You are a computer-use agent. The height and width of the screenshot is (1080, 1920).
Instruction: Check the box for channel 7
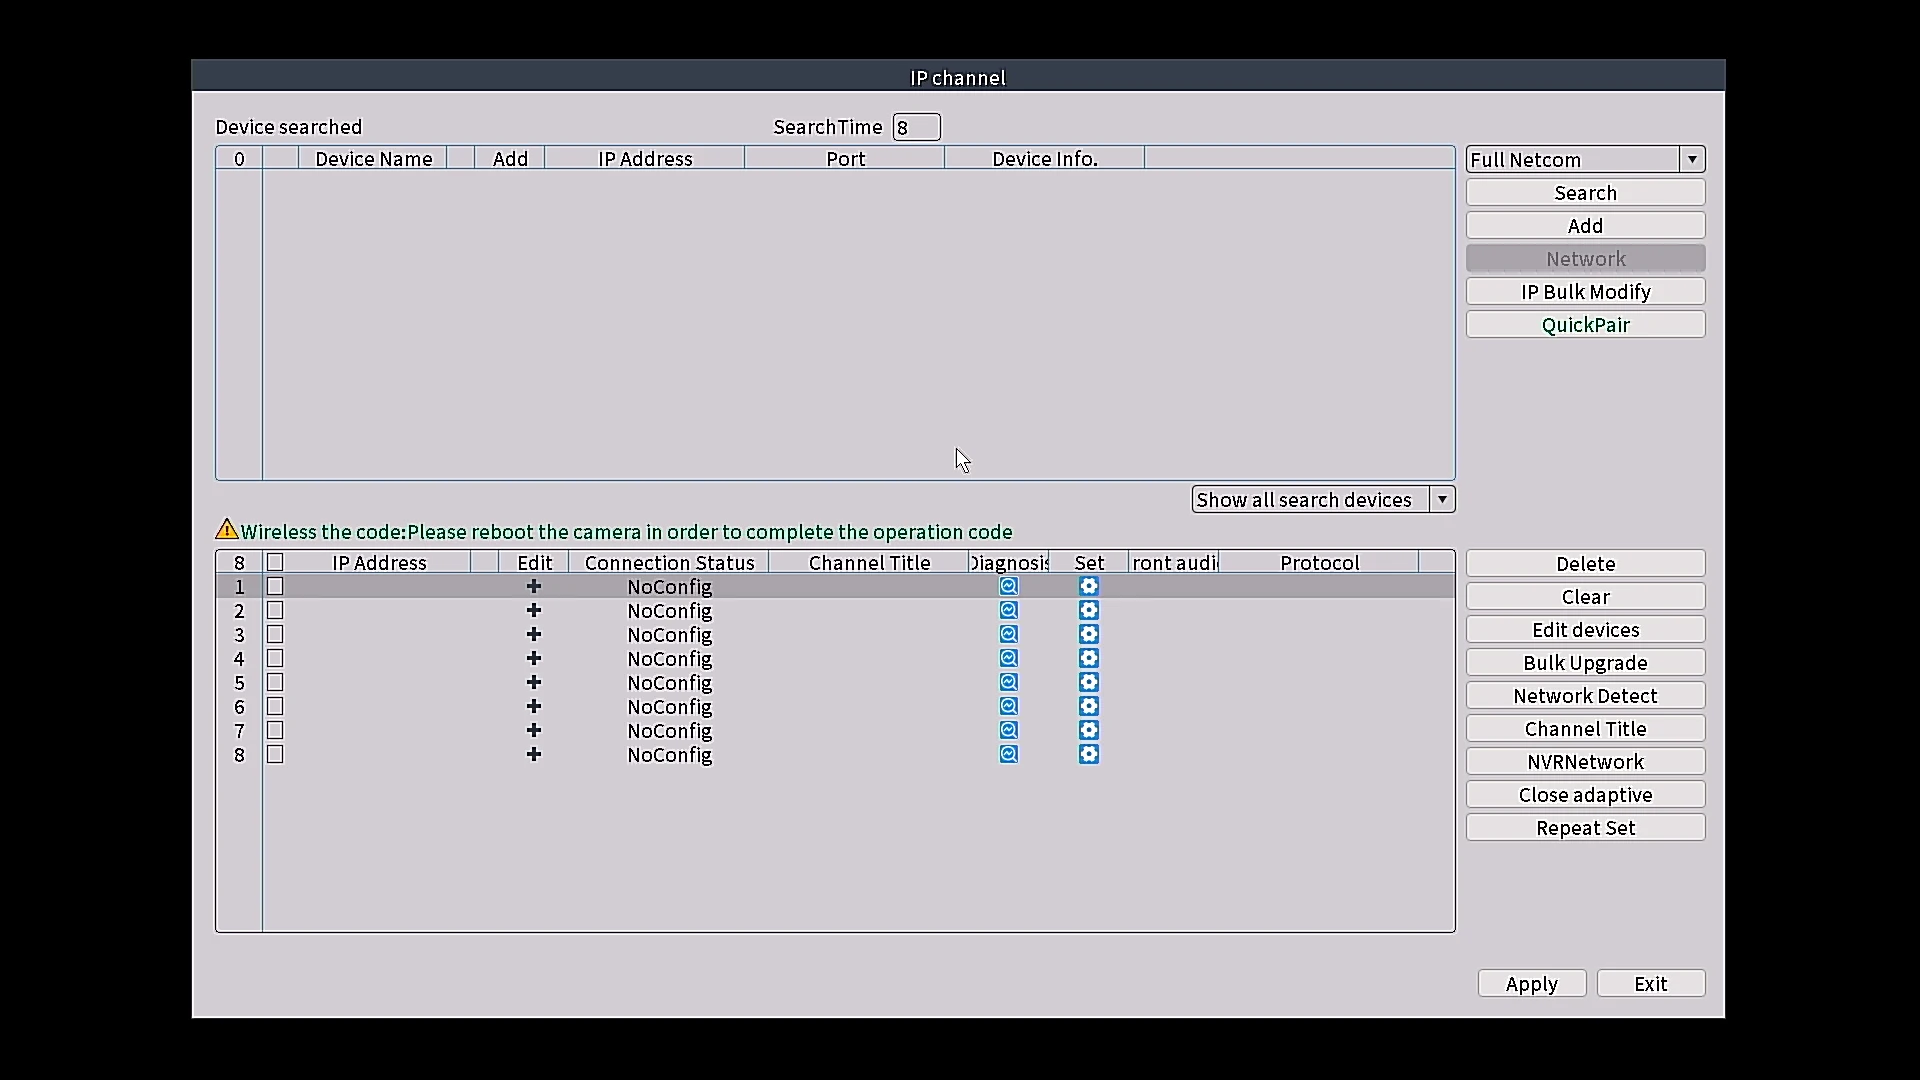275,731
